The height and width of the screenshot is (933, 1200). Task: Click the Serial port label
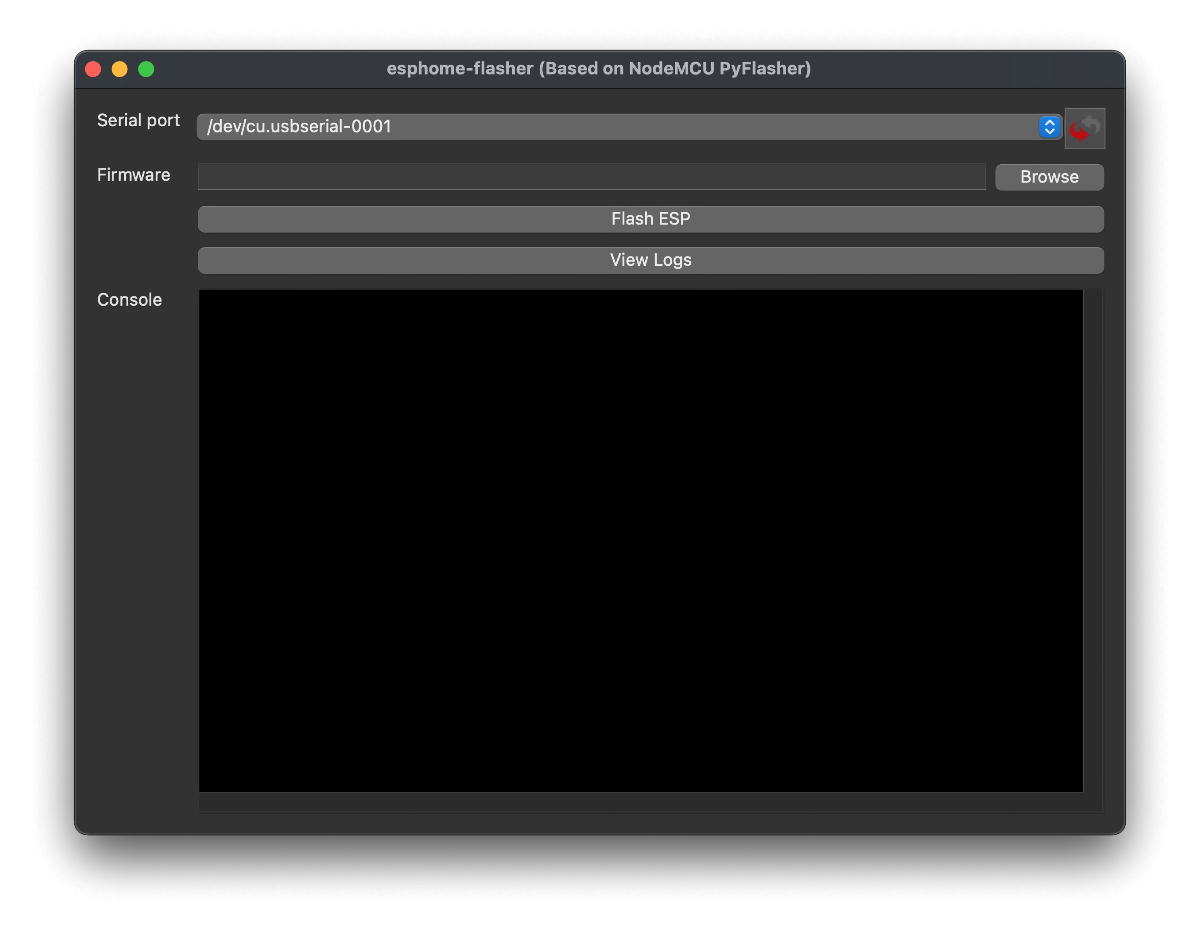139,120
